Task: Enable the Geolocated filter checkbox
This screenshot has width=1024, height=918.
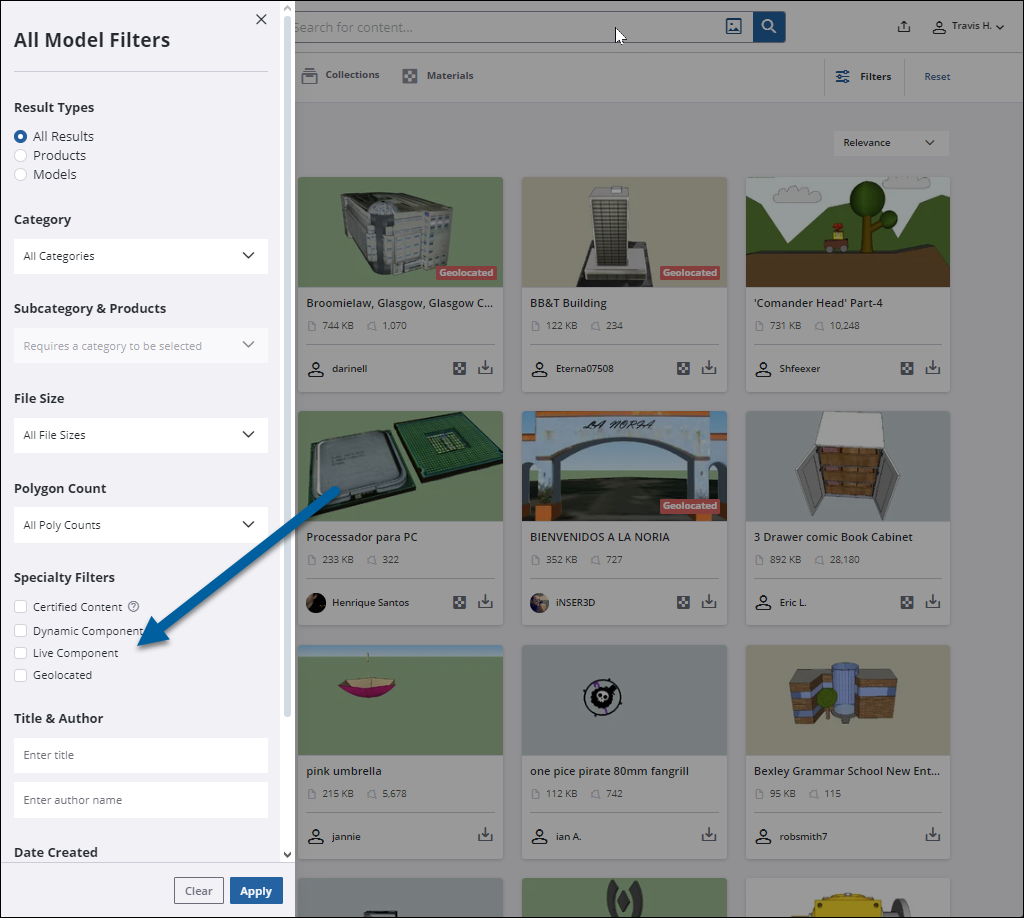Action: (x=20, y=675)
